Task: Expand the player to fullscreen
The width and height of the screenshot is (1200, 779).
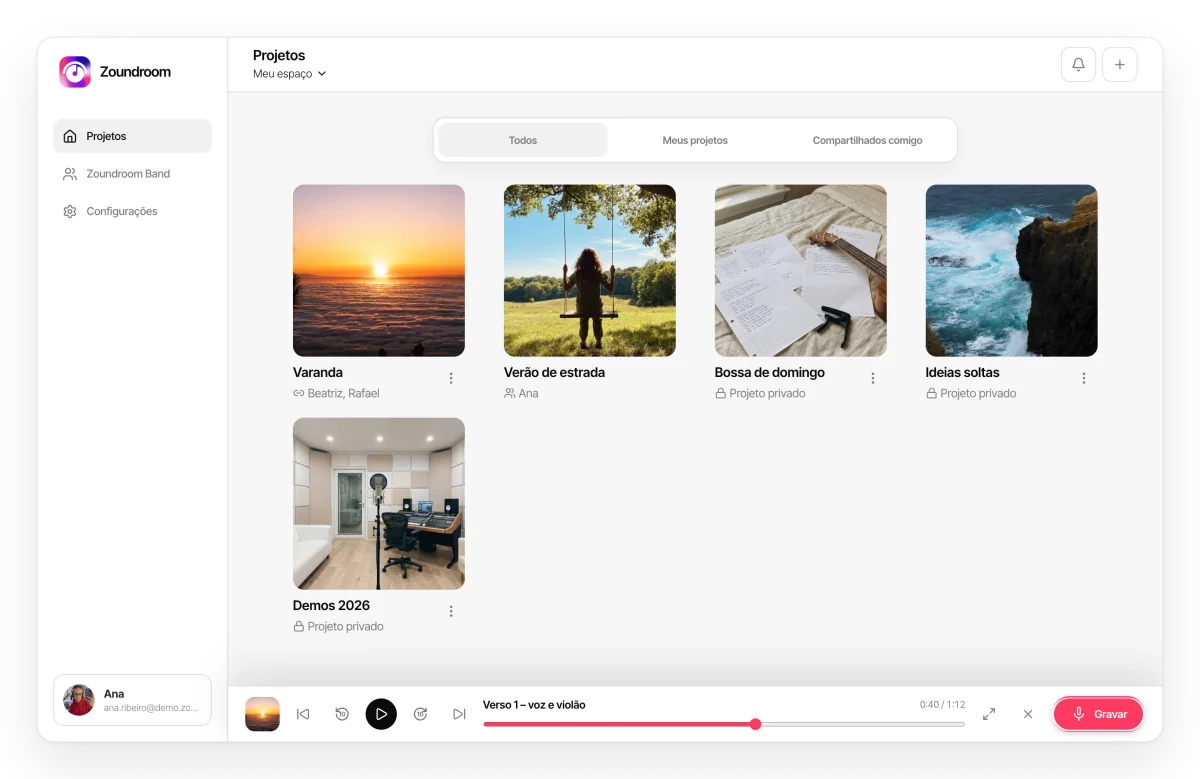Action: pyautogui.click(x=989, y=714)
